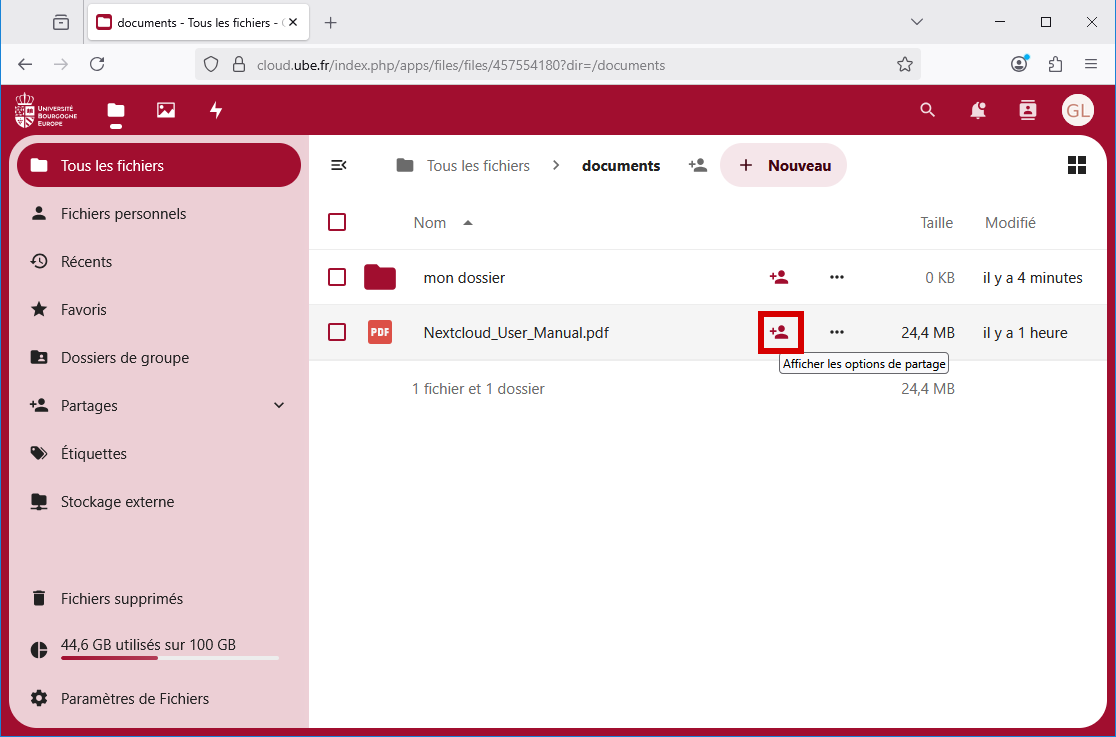Check the box for mon dossier
This screenshot has width=1116, height=737.
(x=337, y=277)
